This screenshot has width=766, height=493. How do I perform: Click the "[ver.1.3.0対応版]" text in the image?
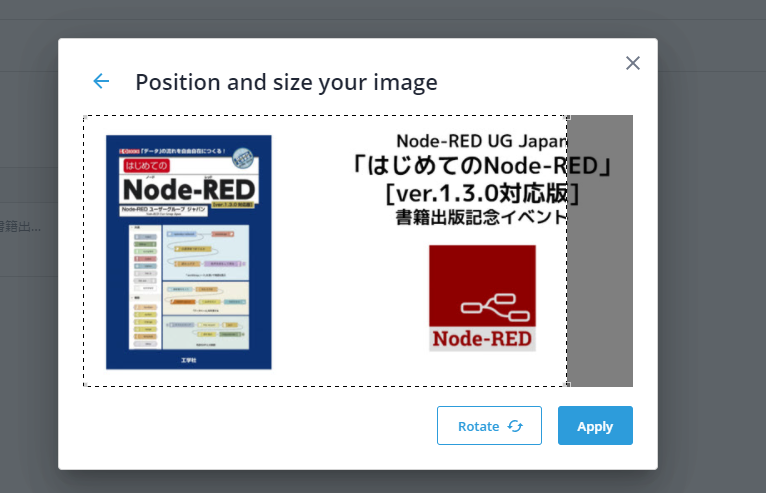click(482, 190)
